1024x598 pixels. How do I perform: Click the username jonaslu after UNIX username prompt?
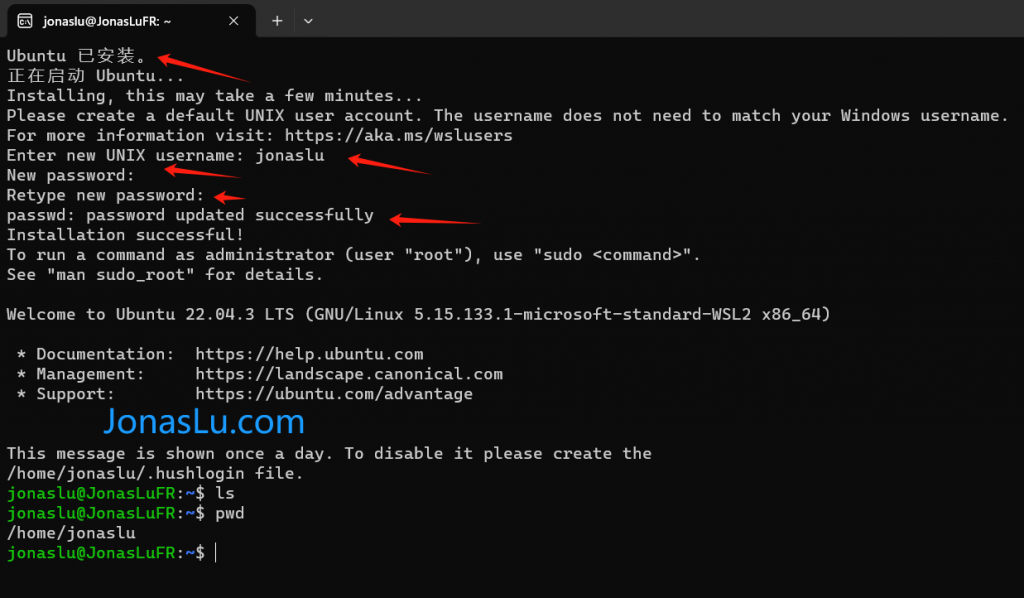[289, 155]
